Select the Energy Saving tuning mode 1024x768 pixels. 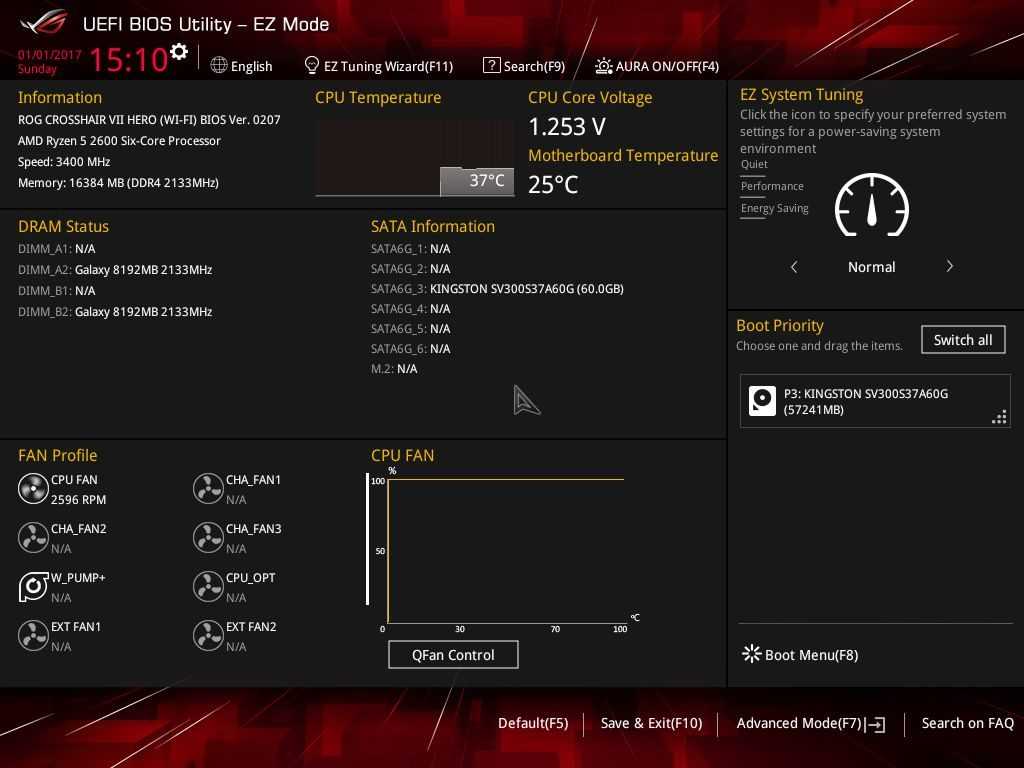point(774,208)
